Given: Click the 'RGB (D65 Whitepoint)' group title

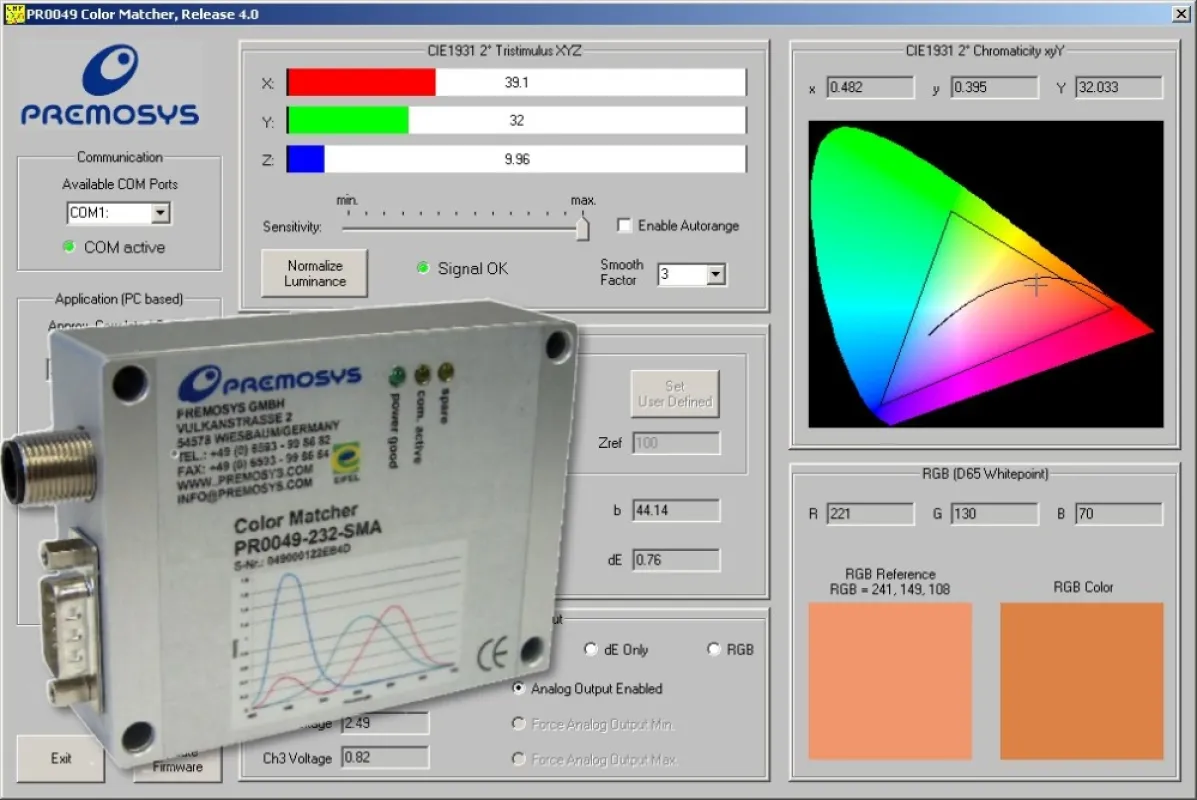Looking at the screenshot, I should pyautogui.click(x=985, y=474).
